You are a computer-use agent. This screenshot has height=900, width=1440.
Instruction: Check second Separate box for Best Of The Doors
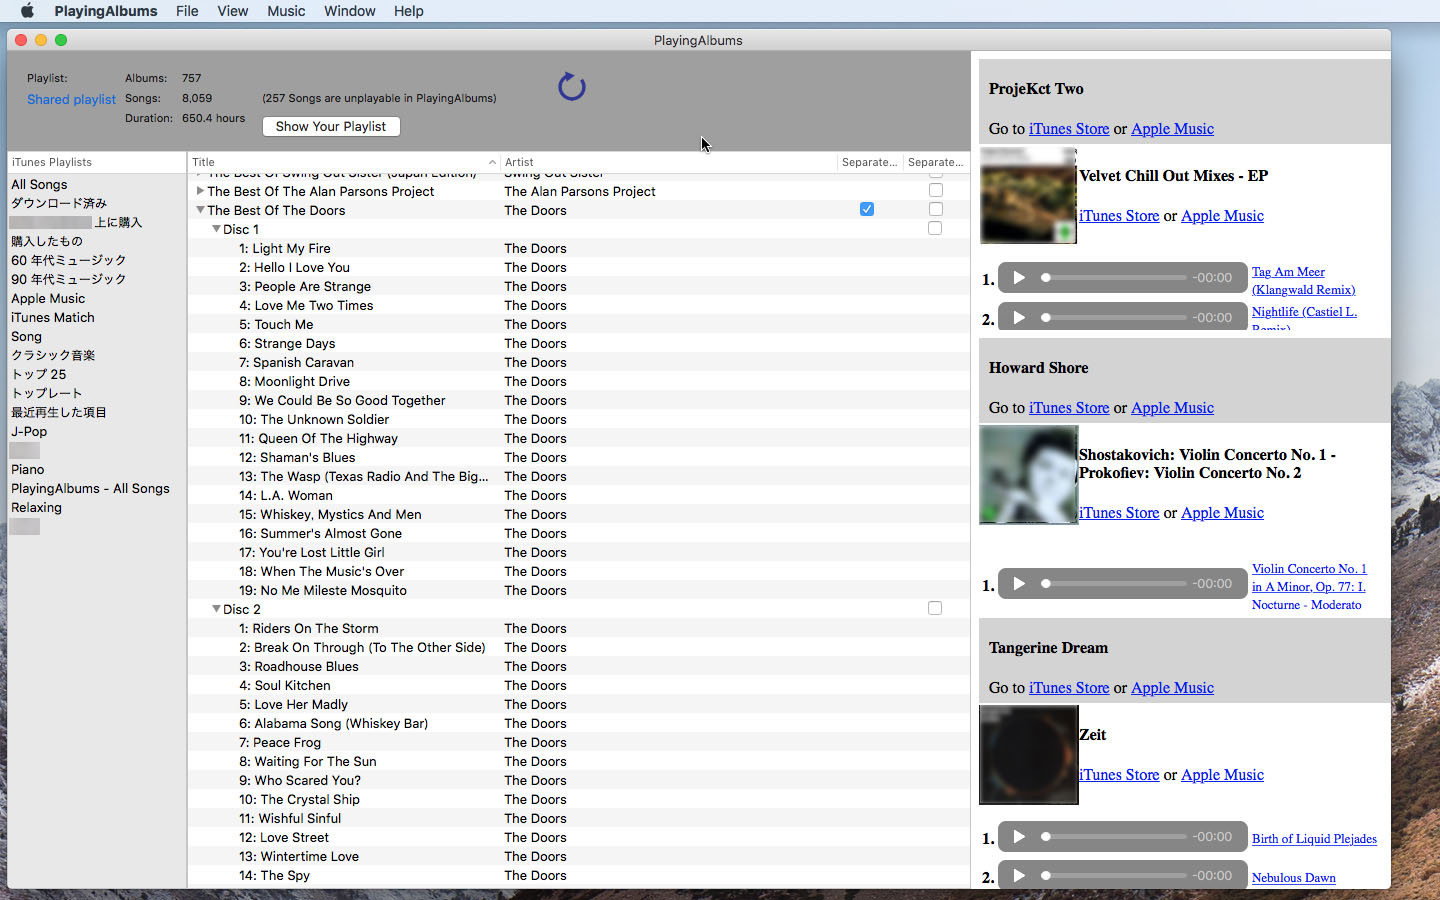click(935, 209)
